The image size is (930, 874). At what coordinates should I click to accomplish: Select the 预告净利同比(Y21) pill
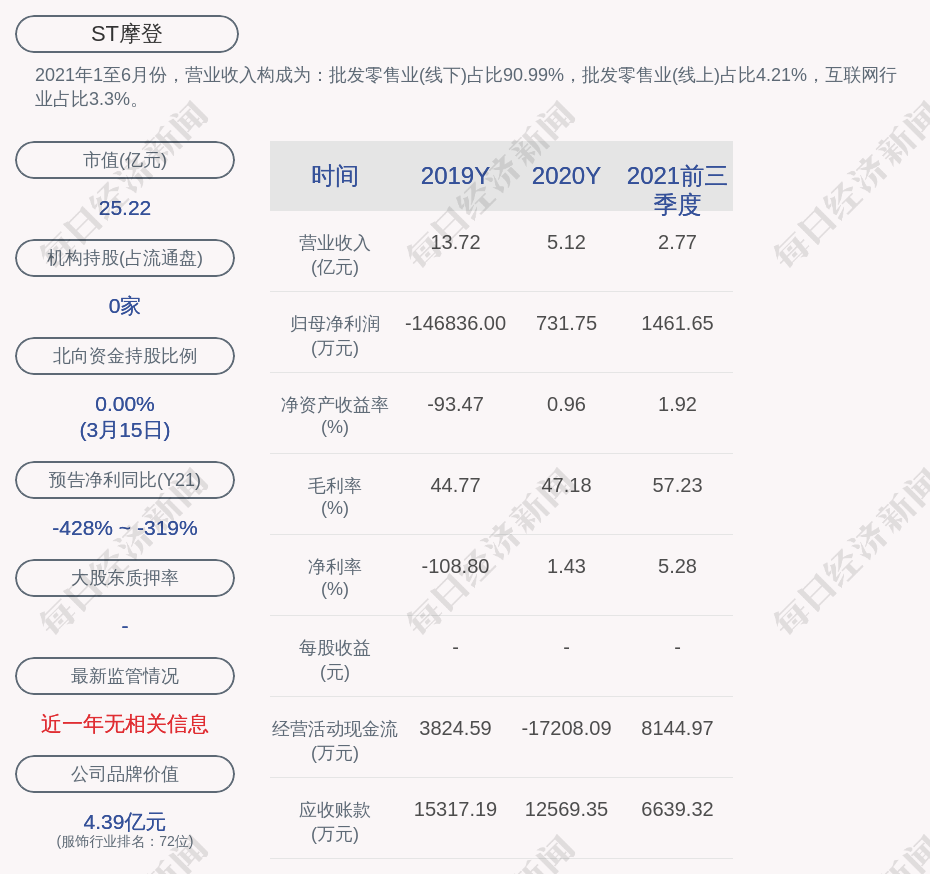pyautogui.click(x=125, y=480)
